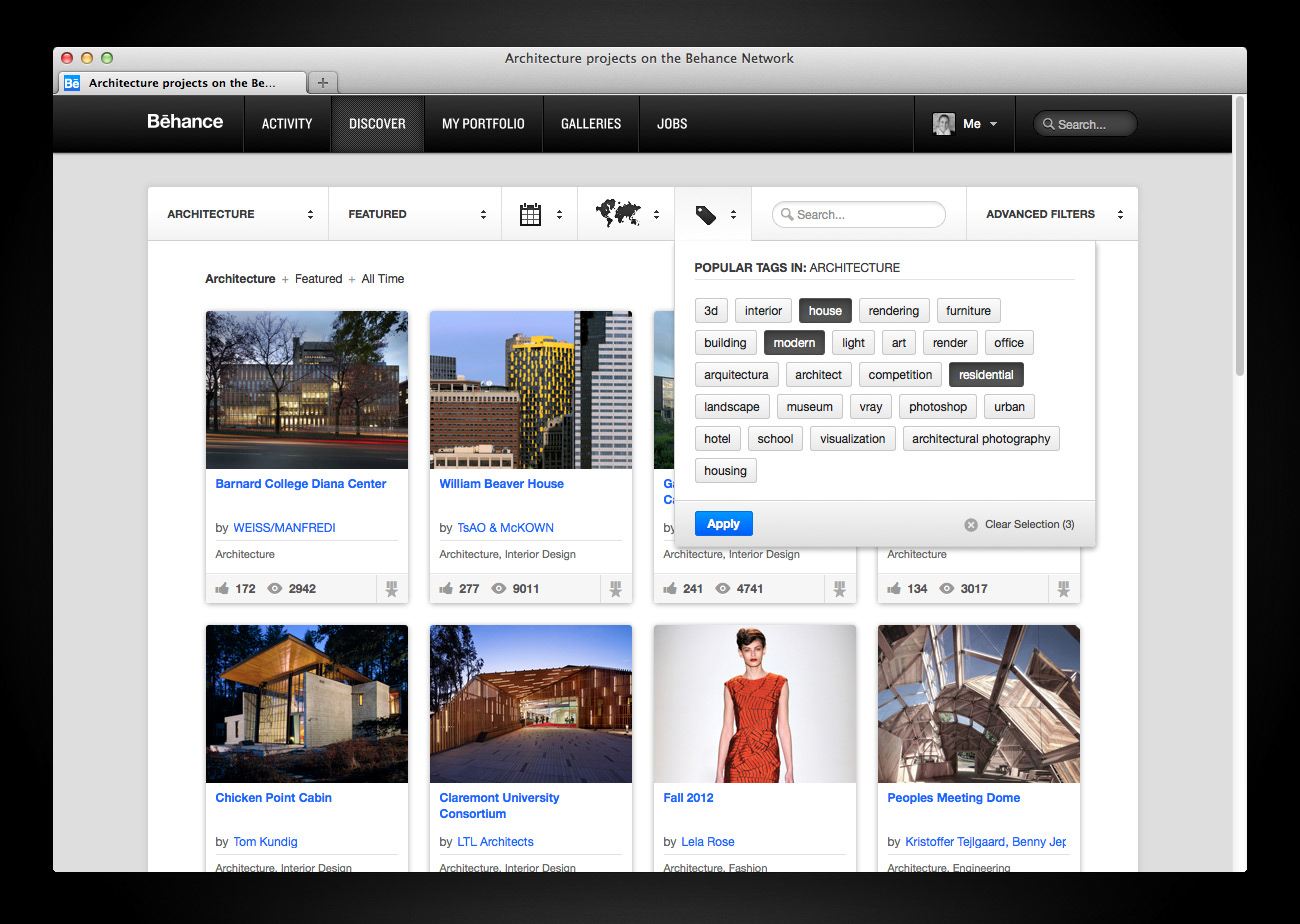The width and height of the screenshot is (1300, 924).
Task: Open the DISCOVER nav item
Action: click(377, 124)
